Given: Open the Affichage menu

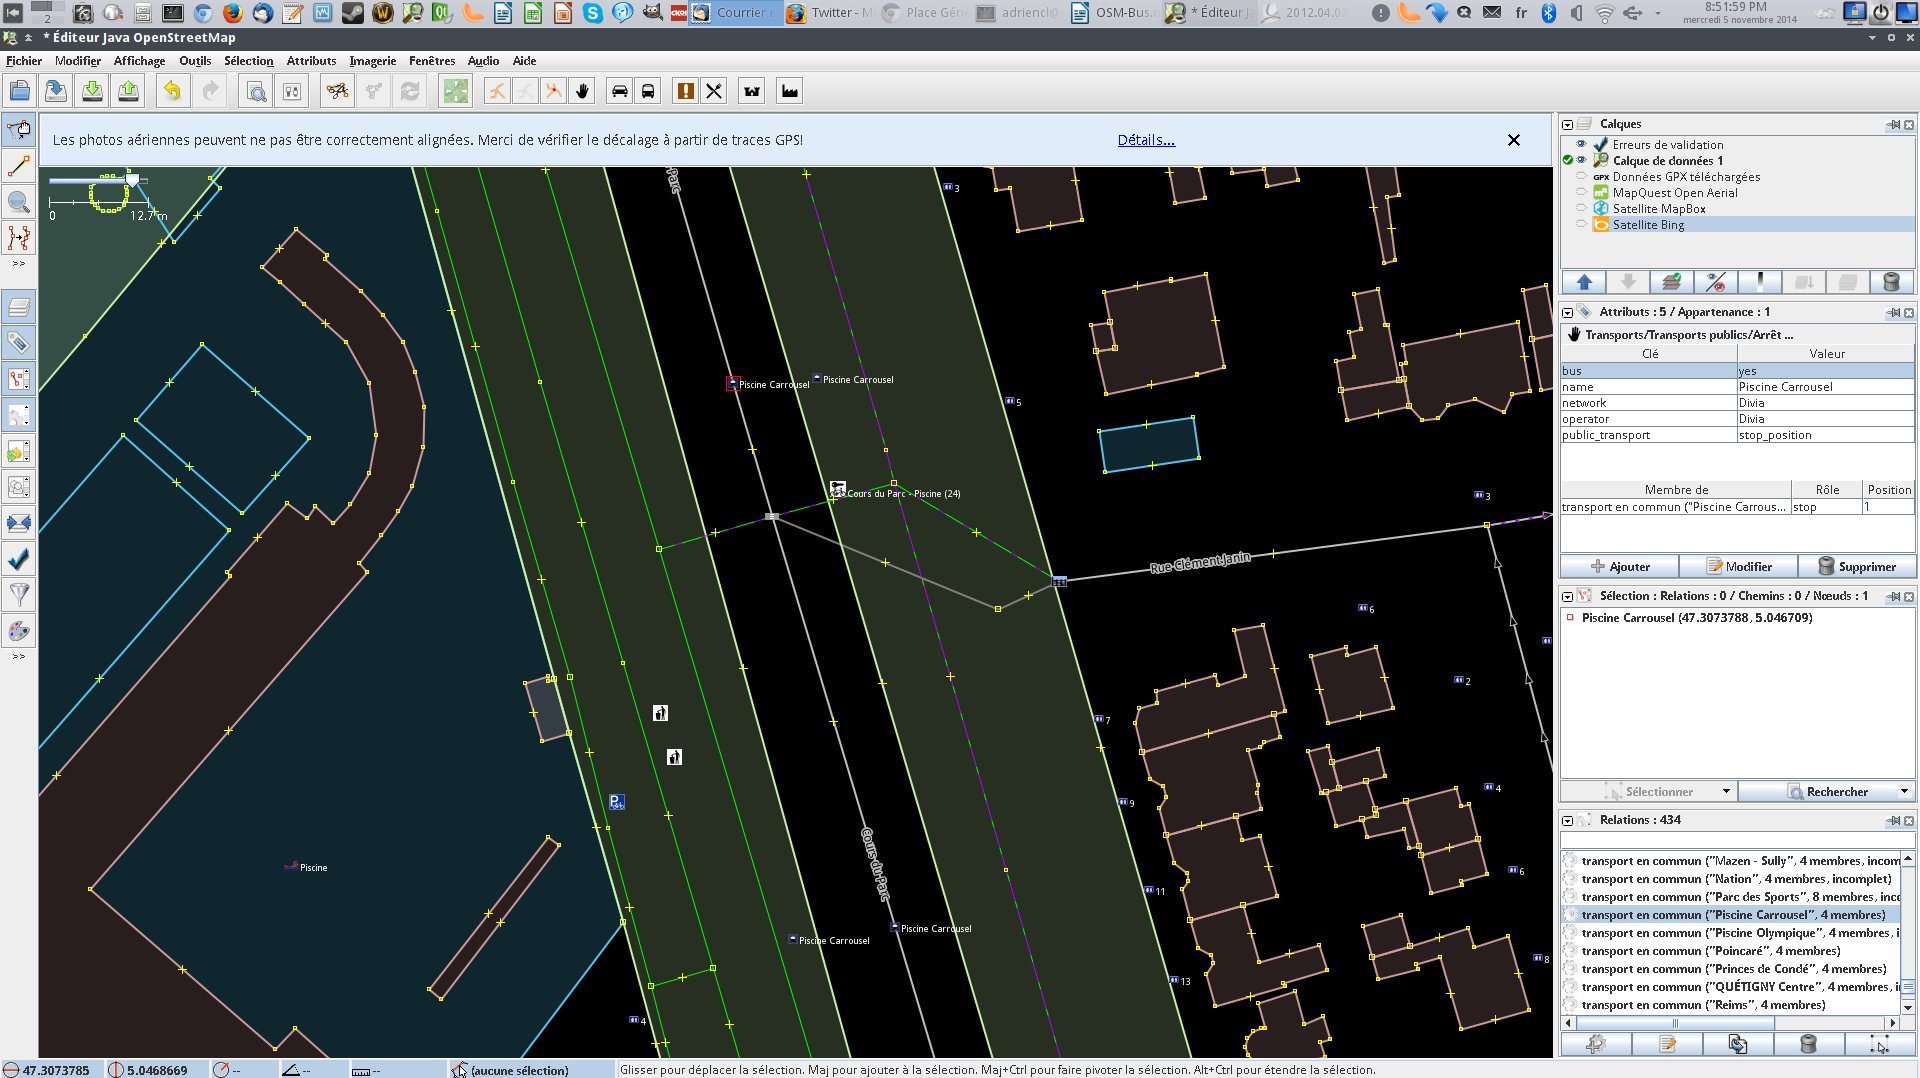Looking at the screenshot, I should (x=139, y=61).
